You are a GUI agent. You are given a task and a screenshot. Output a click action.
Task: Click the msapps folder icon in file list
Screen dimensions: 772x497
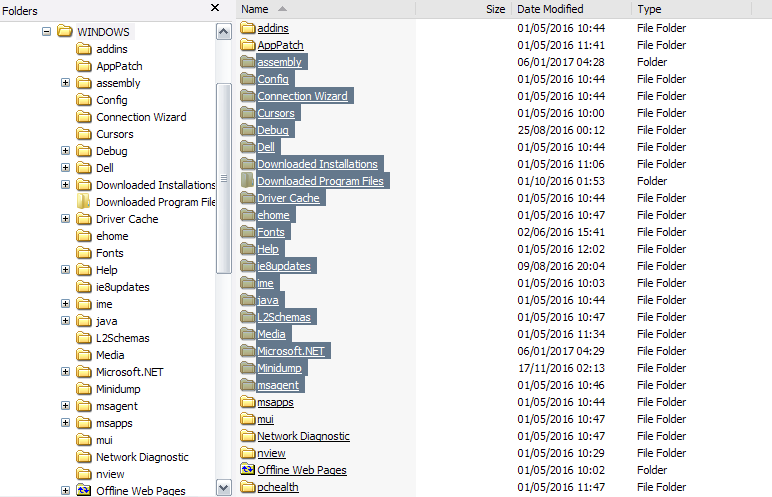tap(248, 402)
